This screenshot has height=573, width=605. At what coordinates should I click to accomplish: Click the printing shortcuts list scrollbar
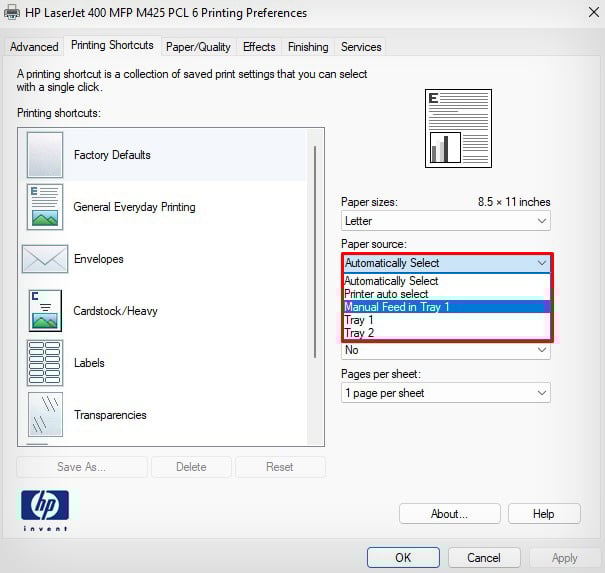point(315,252)
